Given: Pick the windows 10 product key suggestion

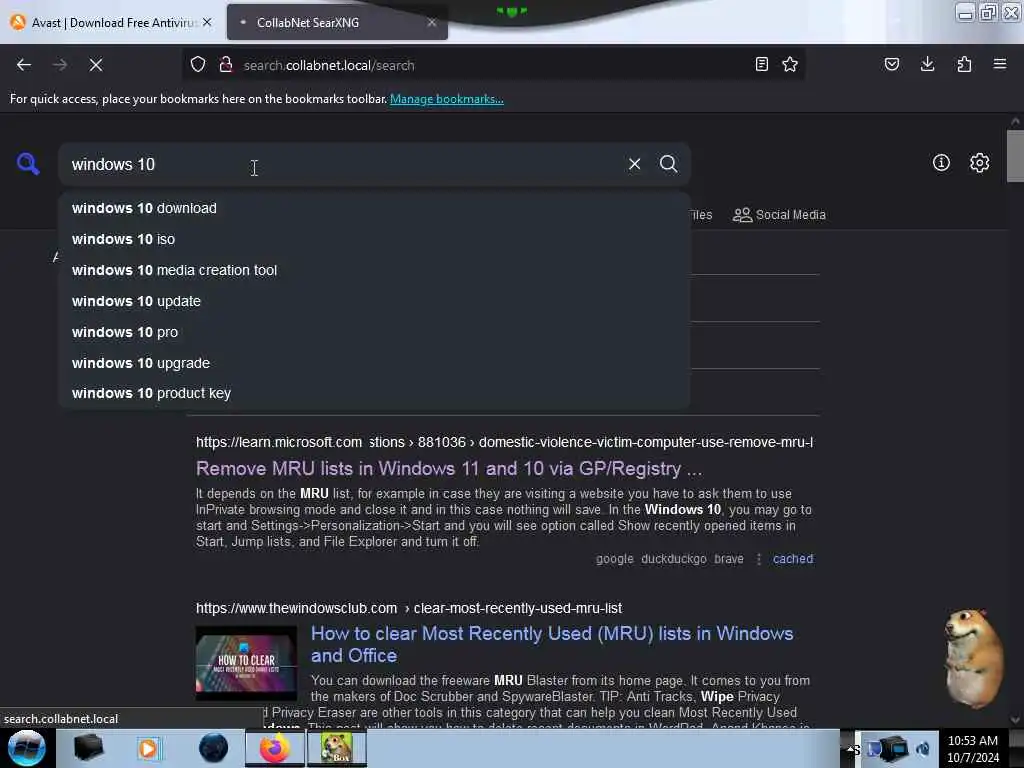Looking at the screenshot, I should [x=374, y=393].
